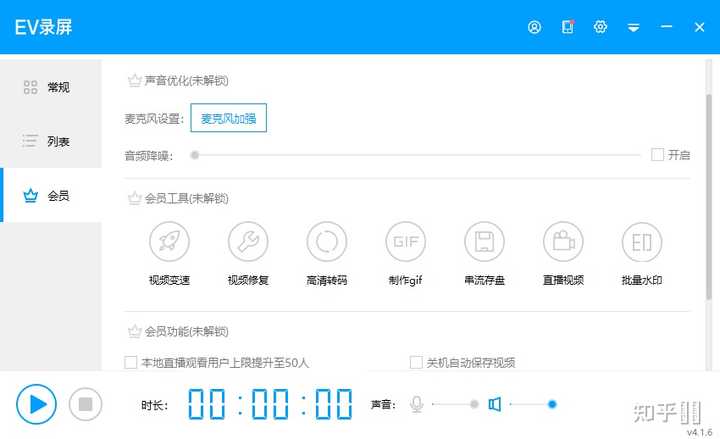The width and height of the screenshot is (720, 439).
Task: Open the user account icon in title bar
Action: (534, 27)
